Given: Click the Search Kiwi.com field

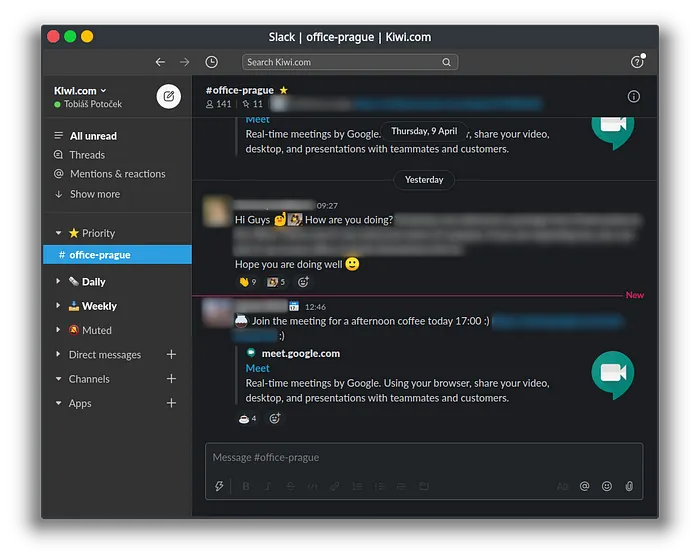Looking at the screenshot, I should pos(350,62).
